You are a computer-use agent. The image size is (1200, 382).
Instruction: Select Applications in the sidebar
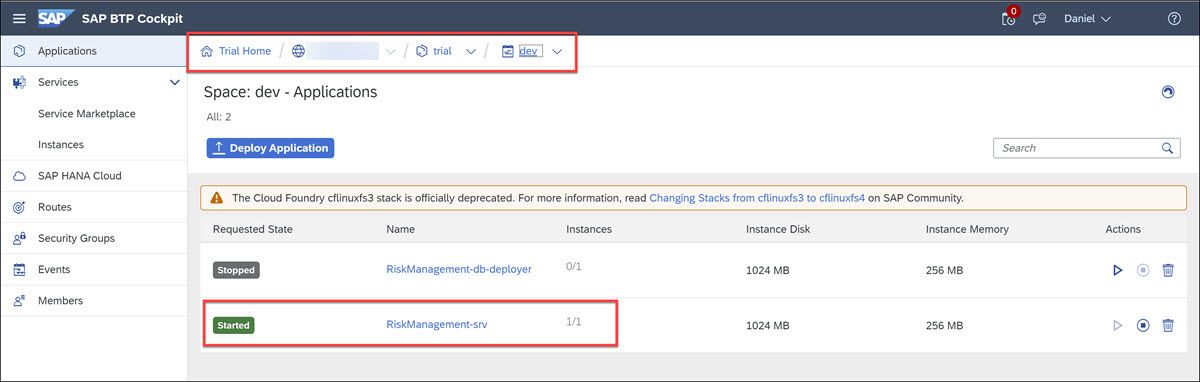pyautogui.click(x=93, y=51)
